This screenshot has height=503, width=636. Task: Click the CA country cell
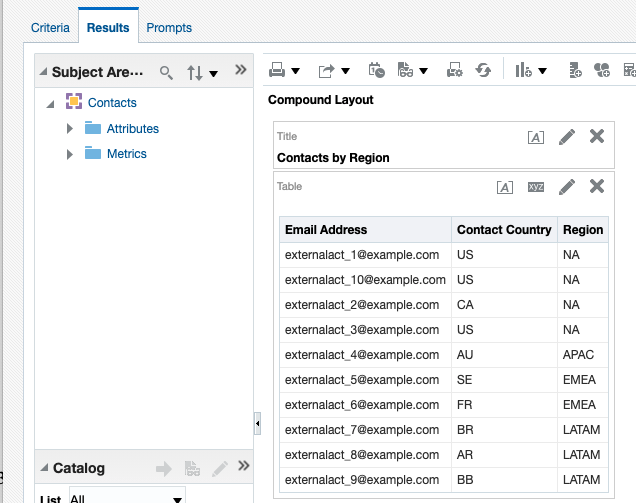click(505, 305)
